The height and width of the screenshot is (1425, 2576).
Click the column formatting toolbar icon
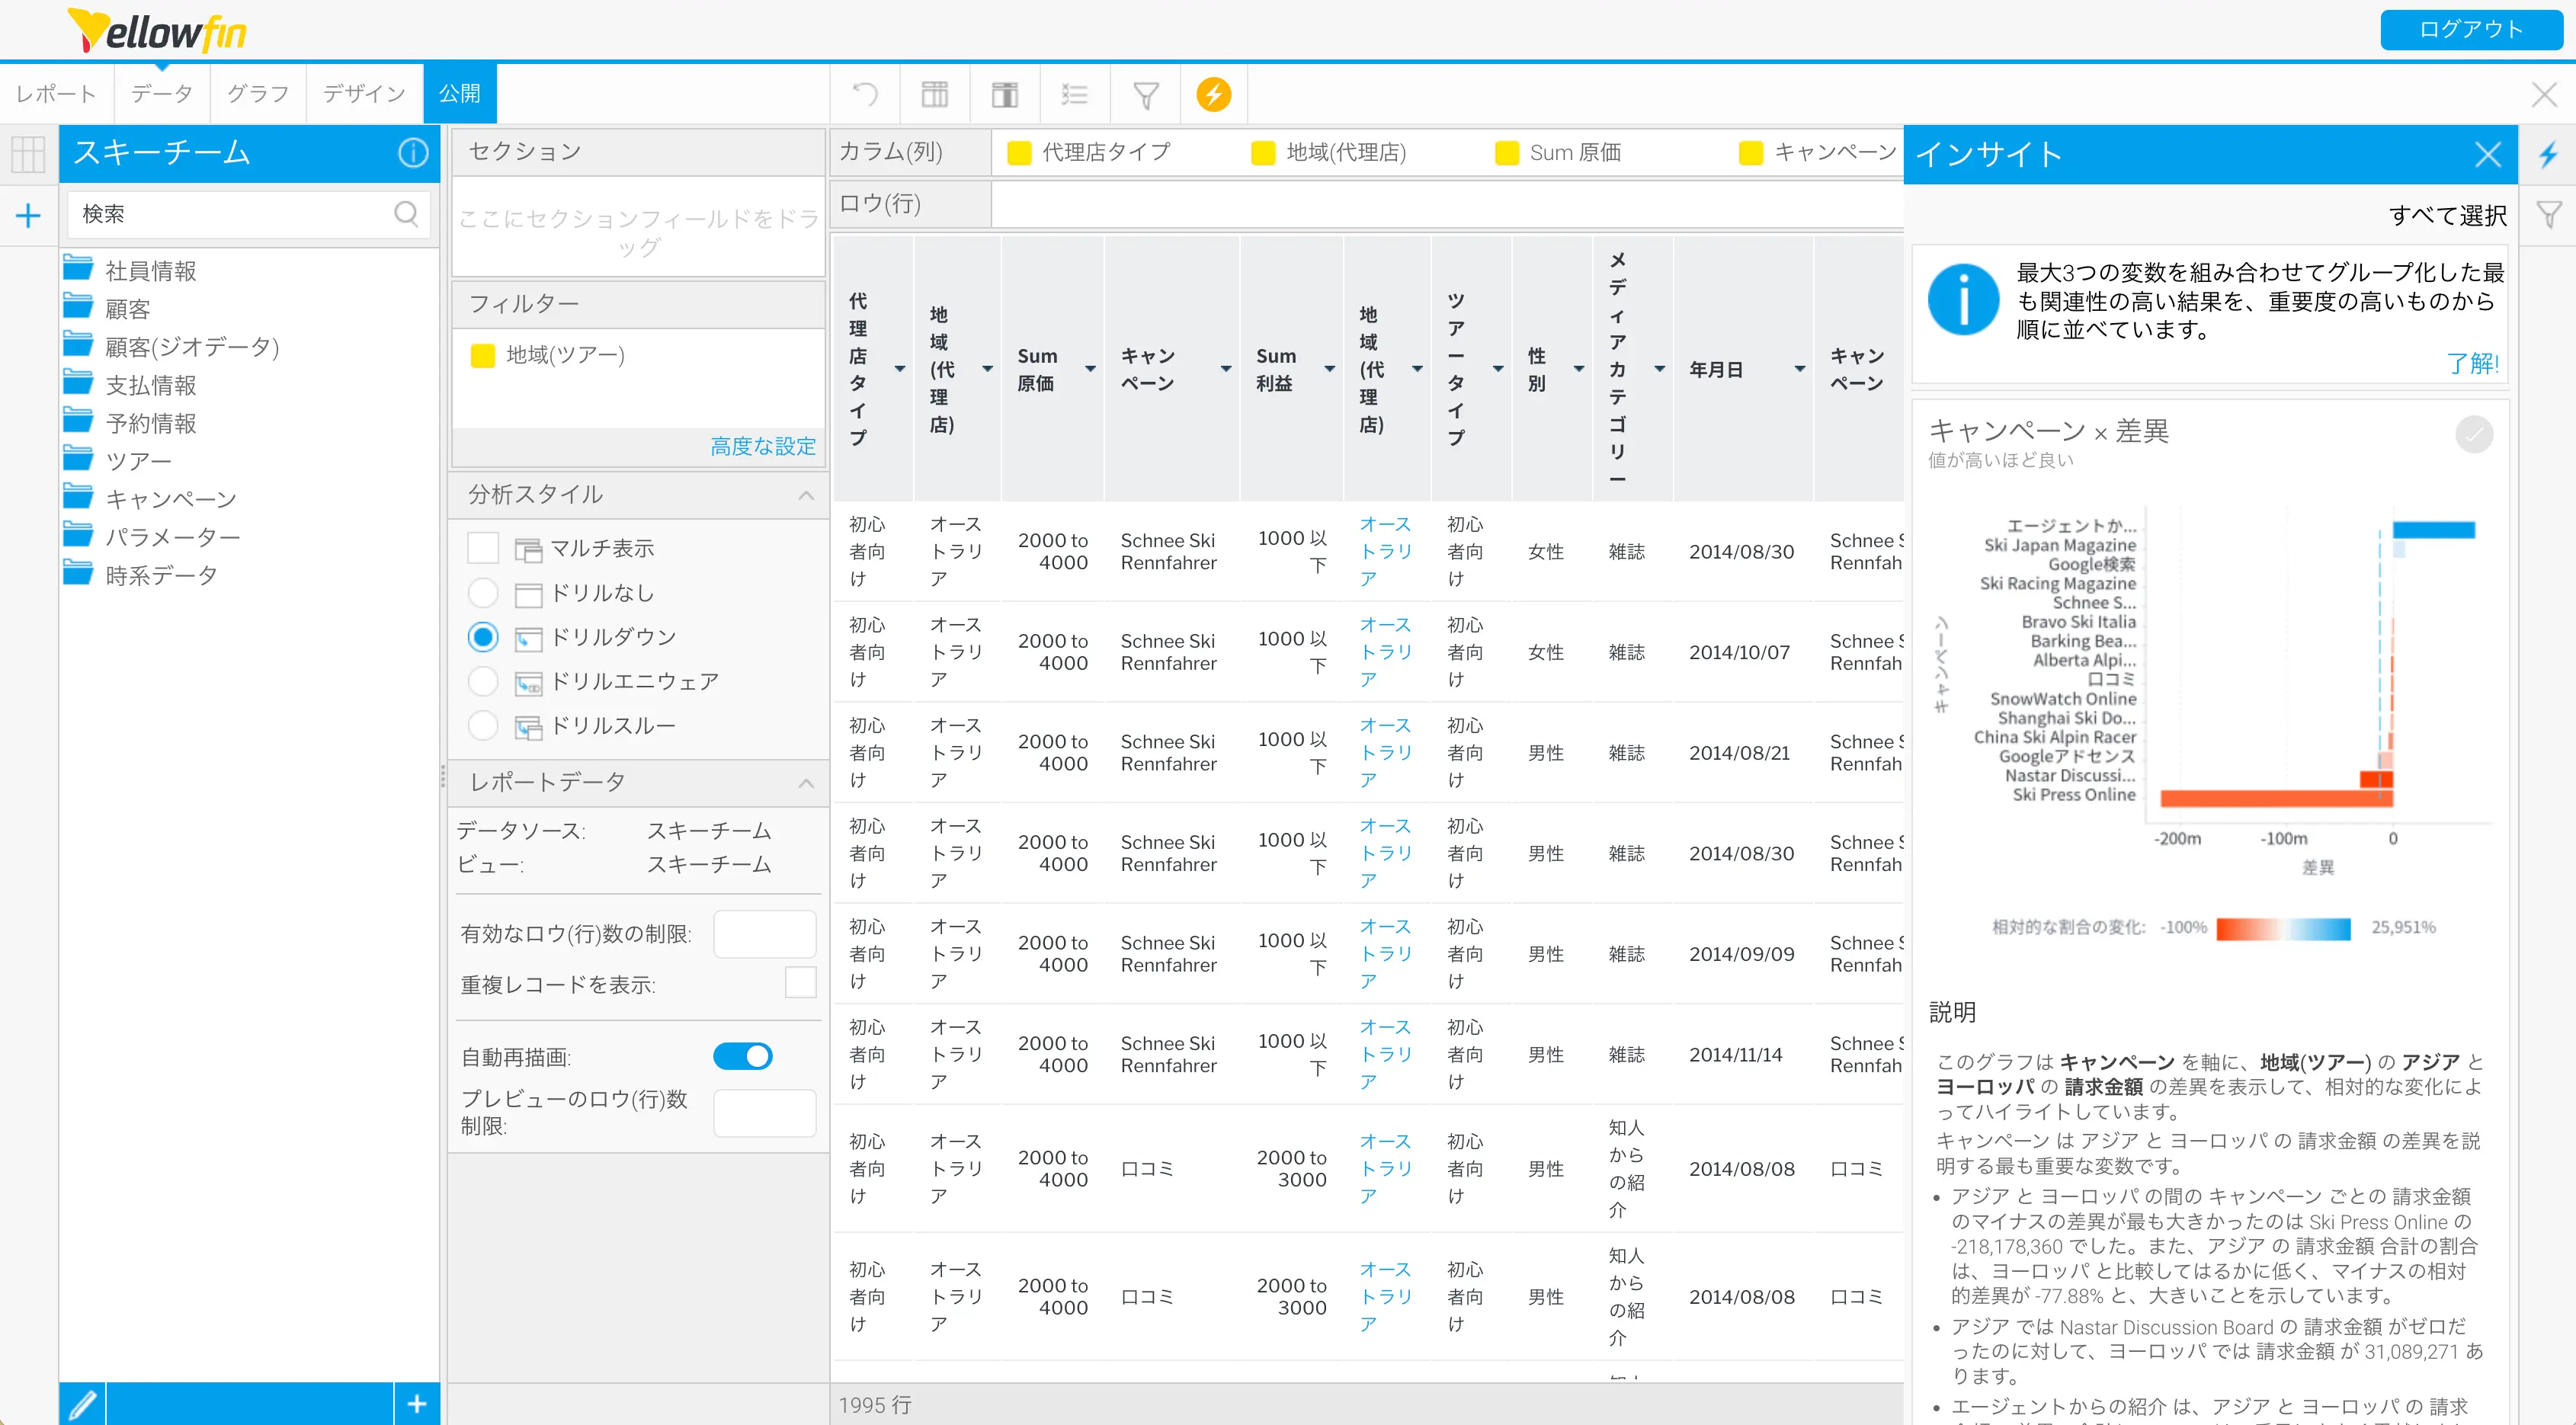pos(1004,95)
